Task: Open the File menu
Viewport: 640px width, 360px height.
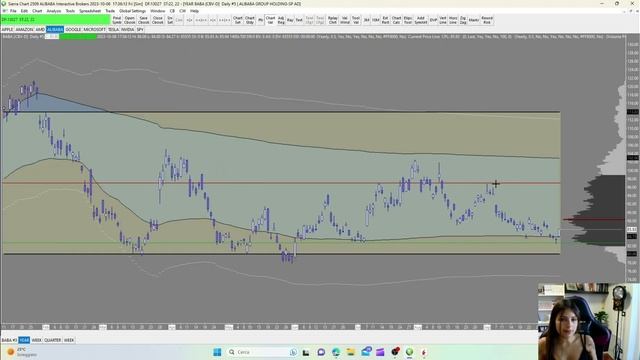Action: [13, 11]
